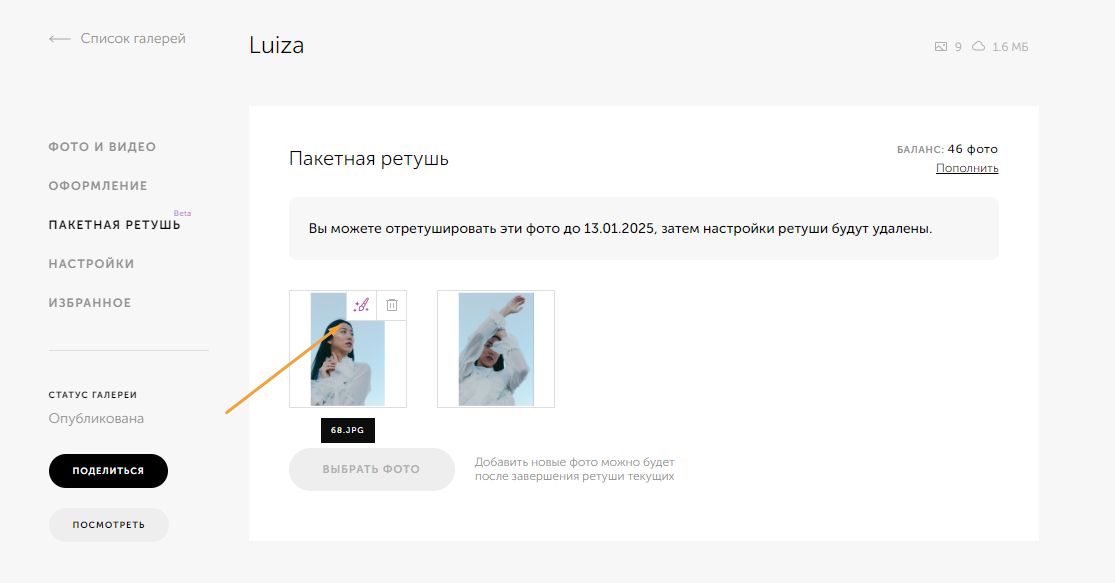Open the Настройки section
1115x583 pixels.
(x=91, y=264)
